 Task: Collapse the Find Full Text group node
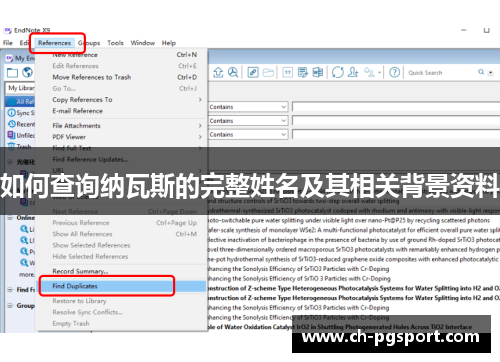pos(10,290)
